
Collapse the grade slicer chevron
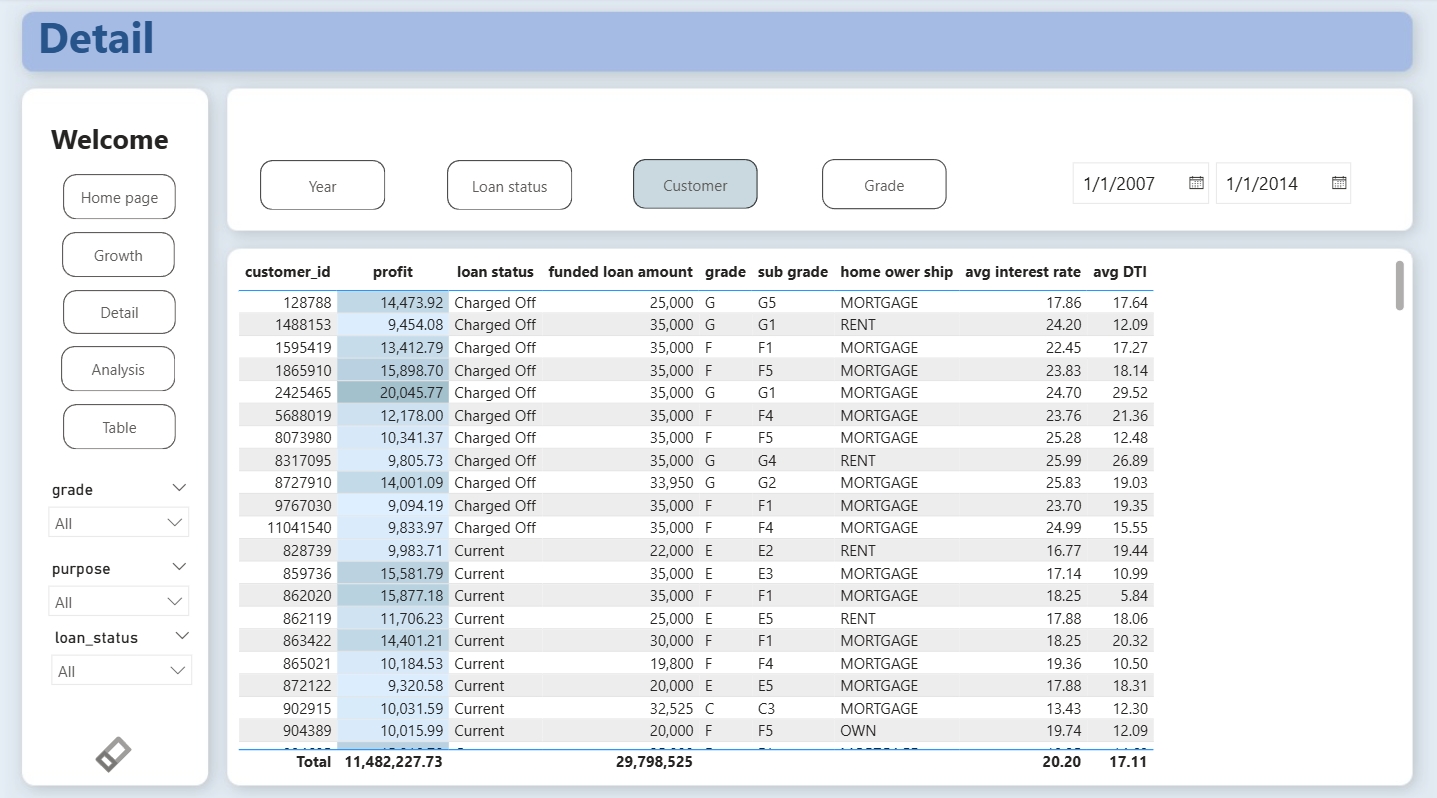[x=179, y=488]
